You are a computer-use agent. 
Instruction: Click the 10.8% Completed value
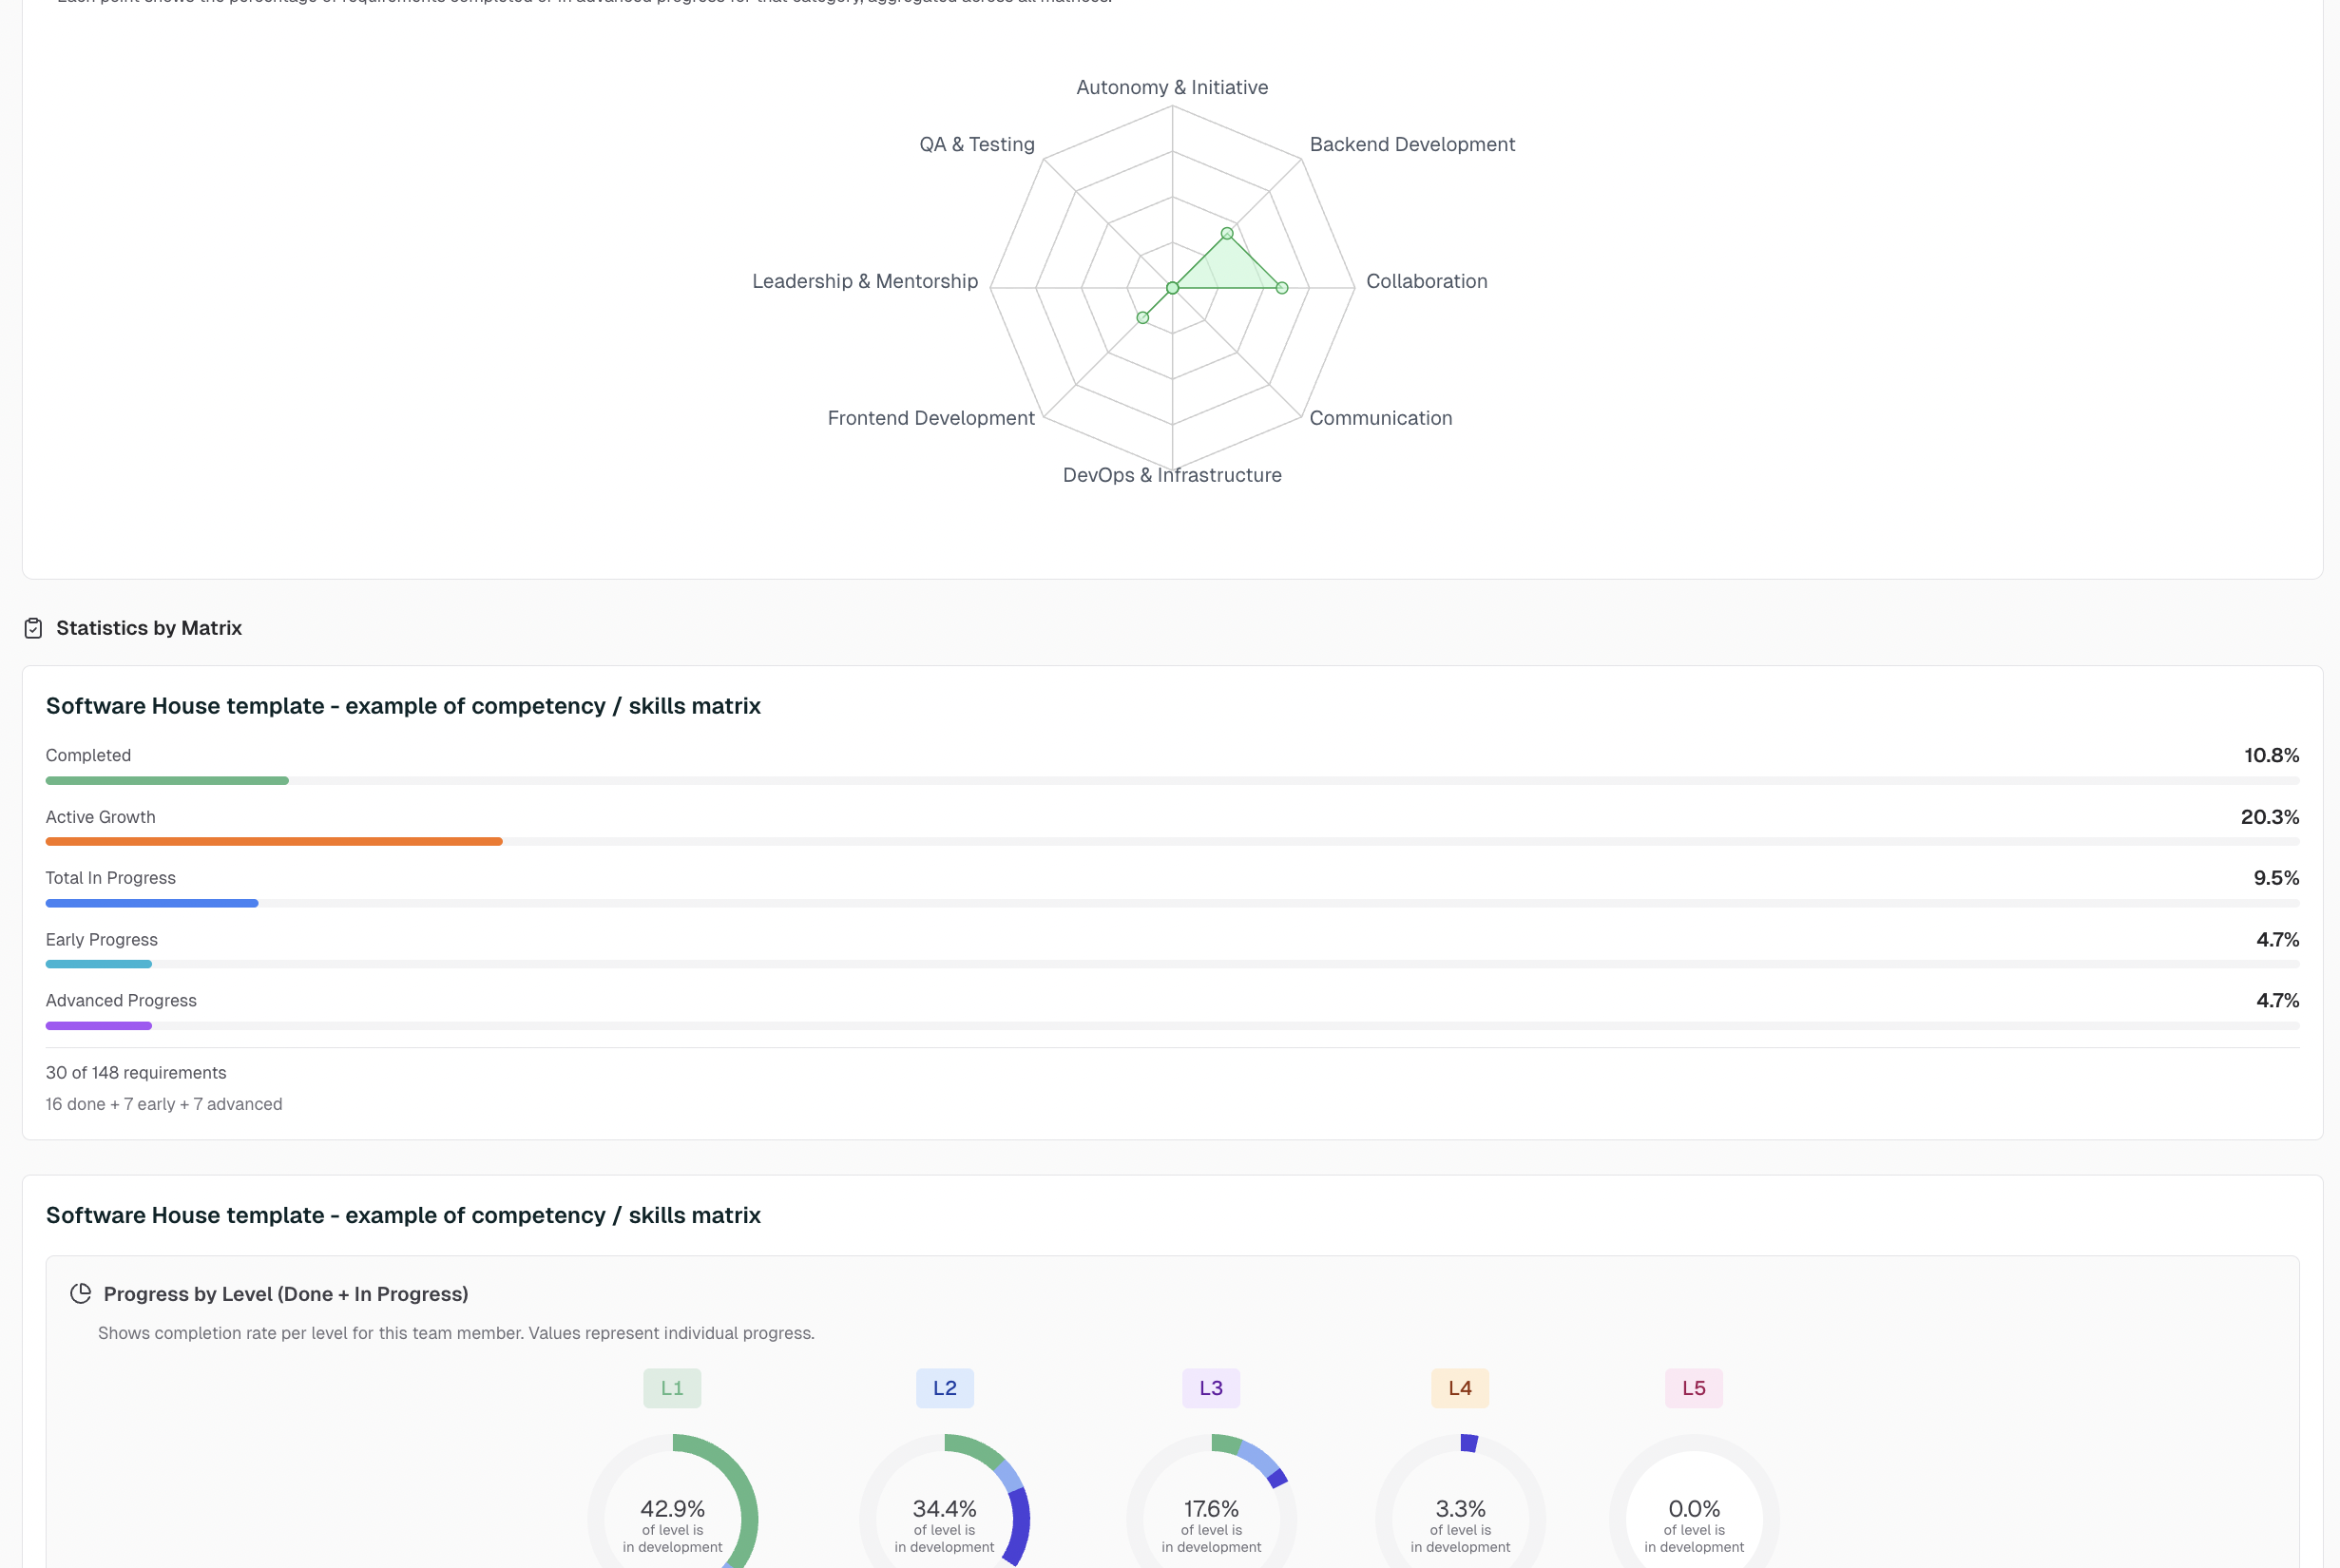[2271, 756]
